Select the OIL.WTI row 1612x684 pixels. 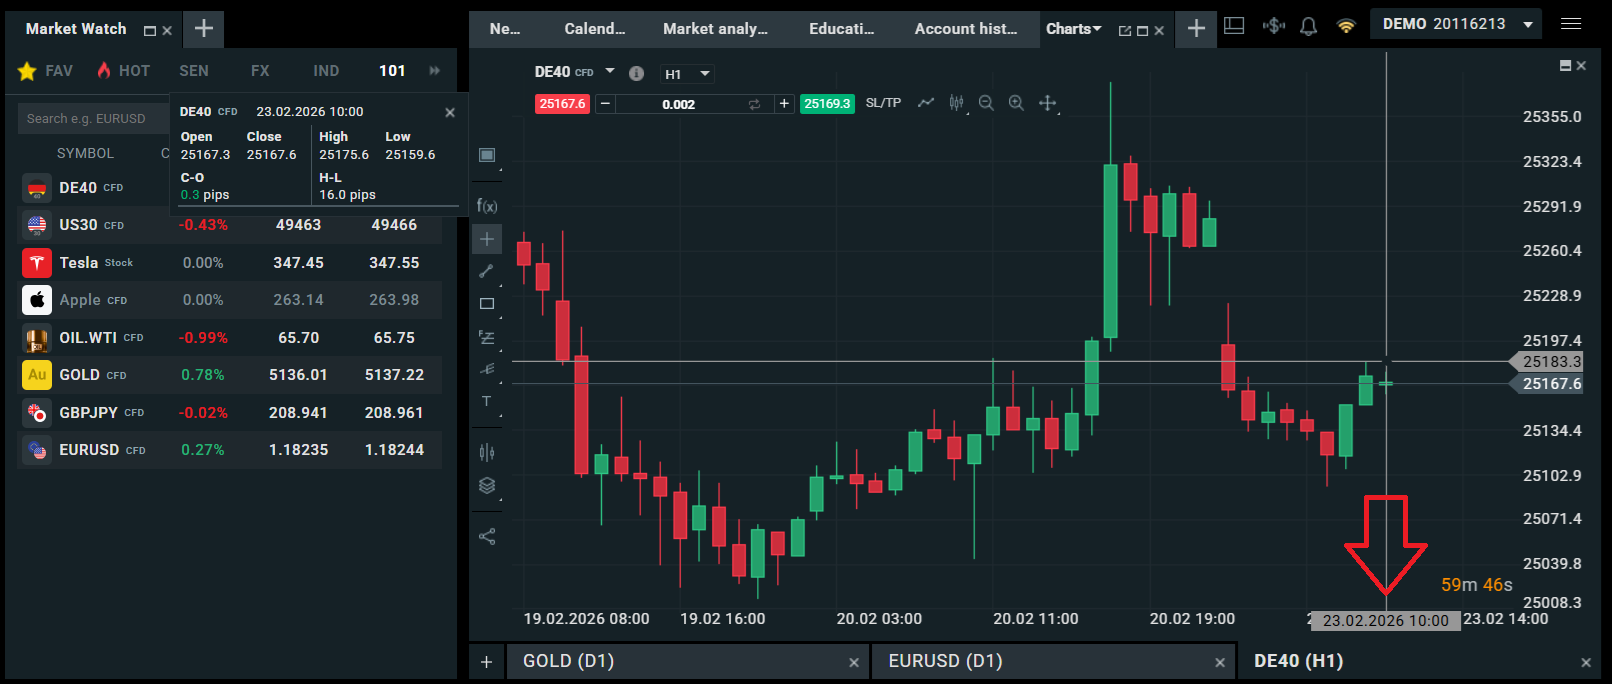coord(230,338)
